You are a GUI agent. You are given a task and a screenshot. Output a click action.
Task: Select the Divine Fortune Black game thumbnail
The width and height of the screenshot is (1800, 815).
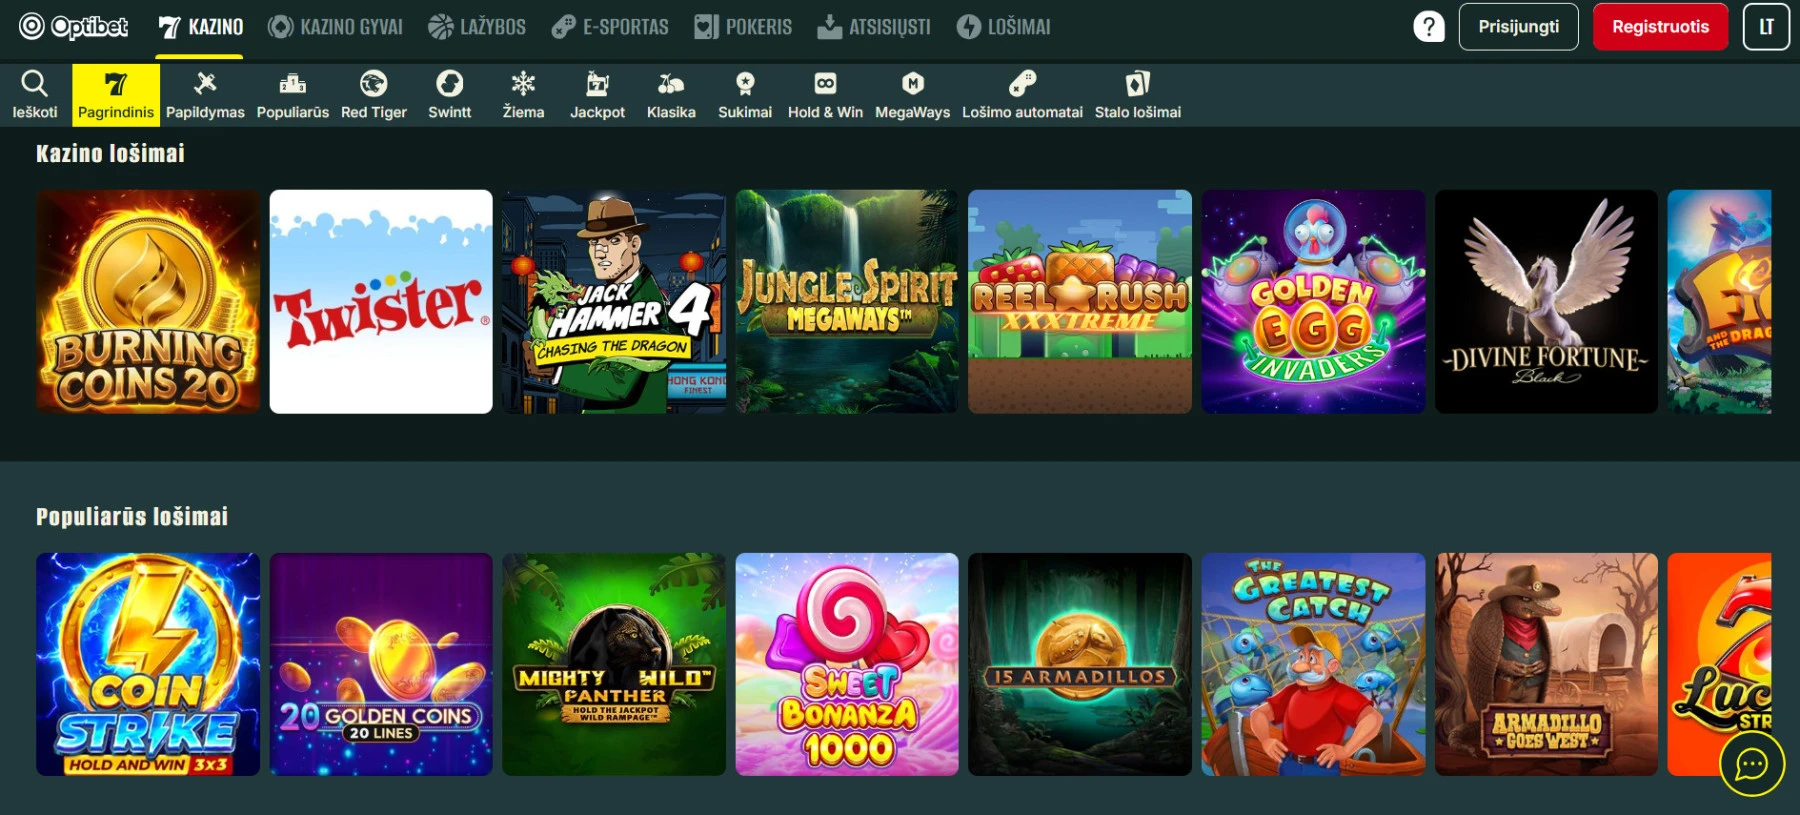1546,302
